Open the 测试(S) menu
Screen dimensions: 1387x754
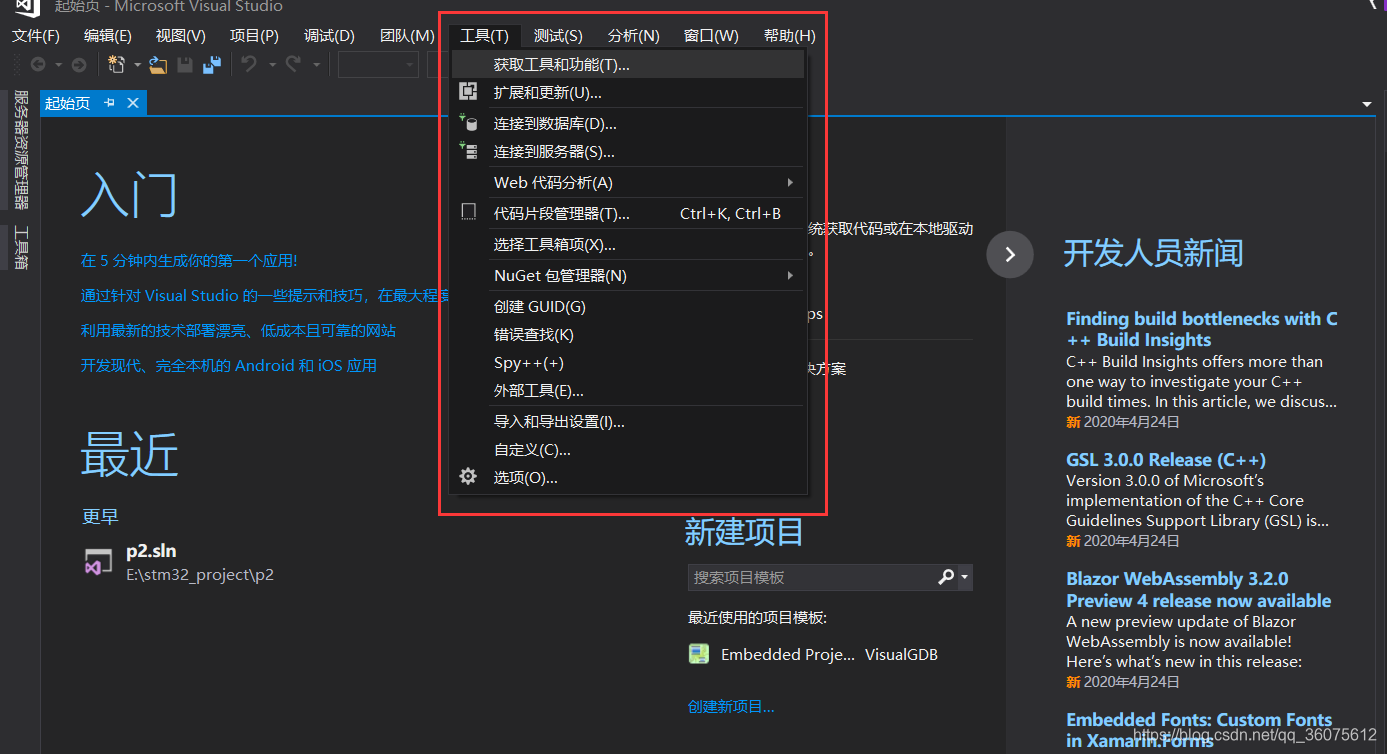coord(558,35)
